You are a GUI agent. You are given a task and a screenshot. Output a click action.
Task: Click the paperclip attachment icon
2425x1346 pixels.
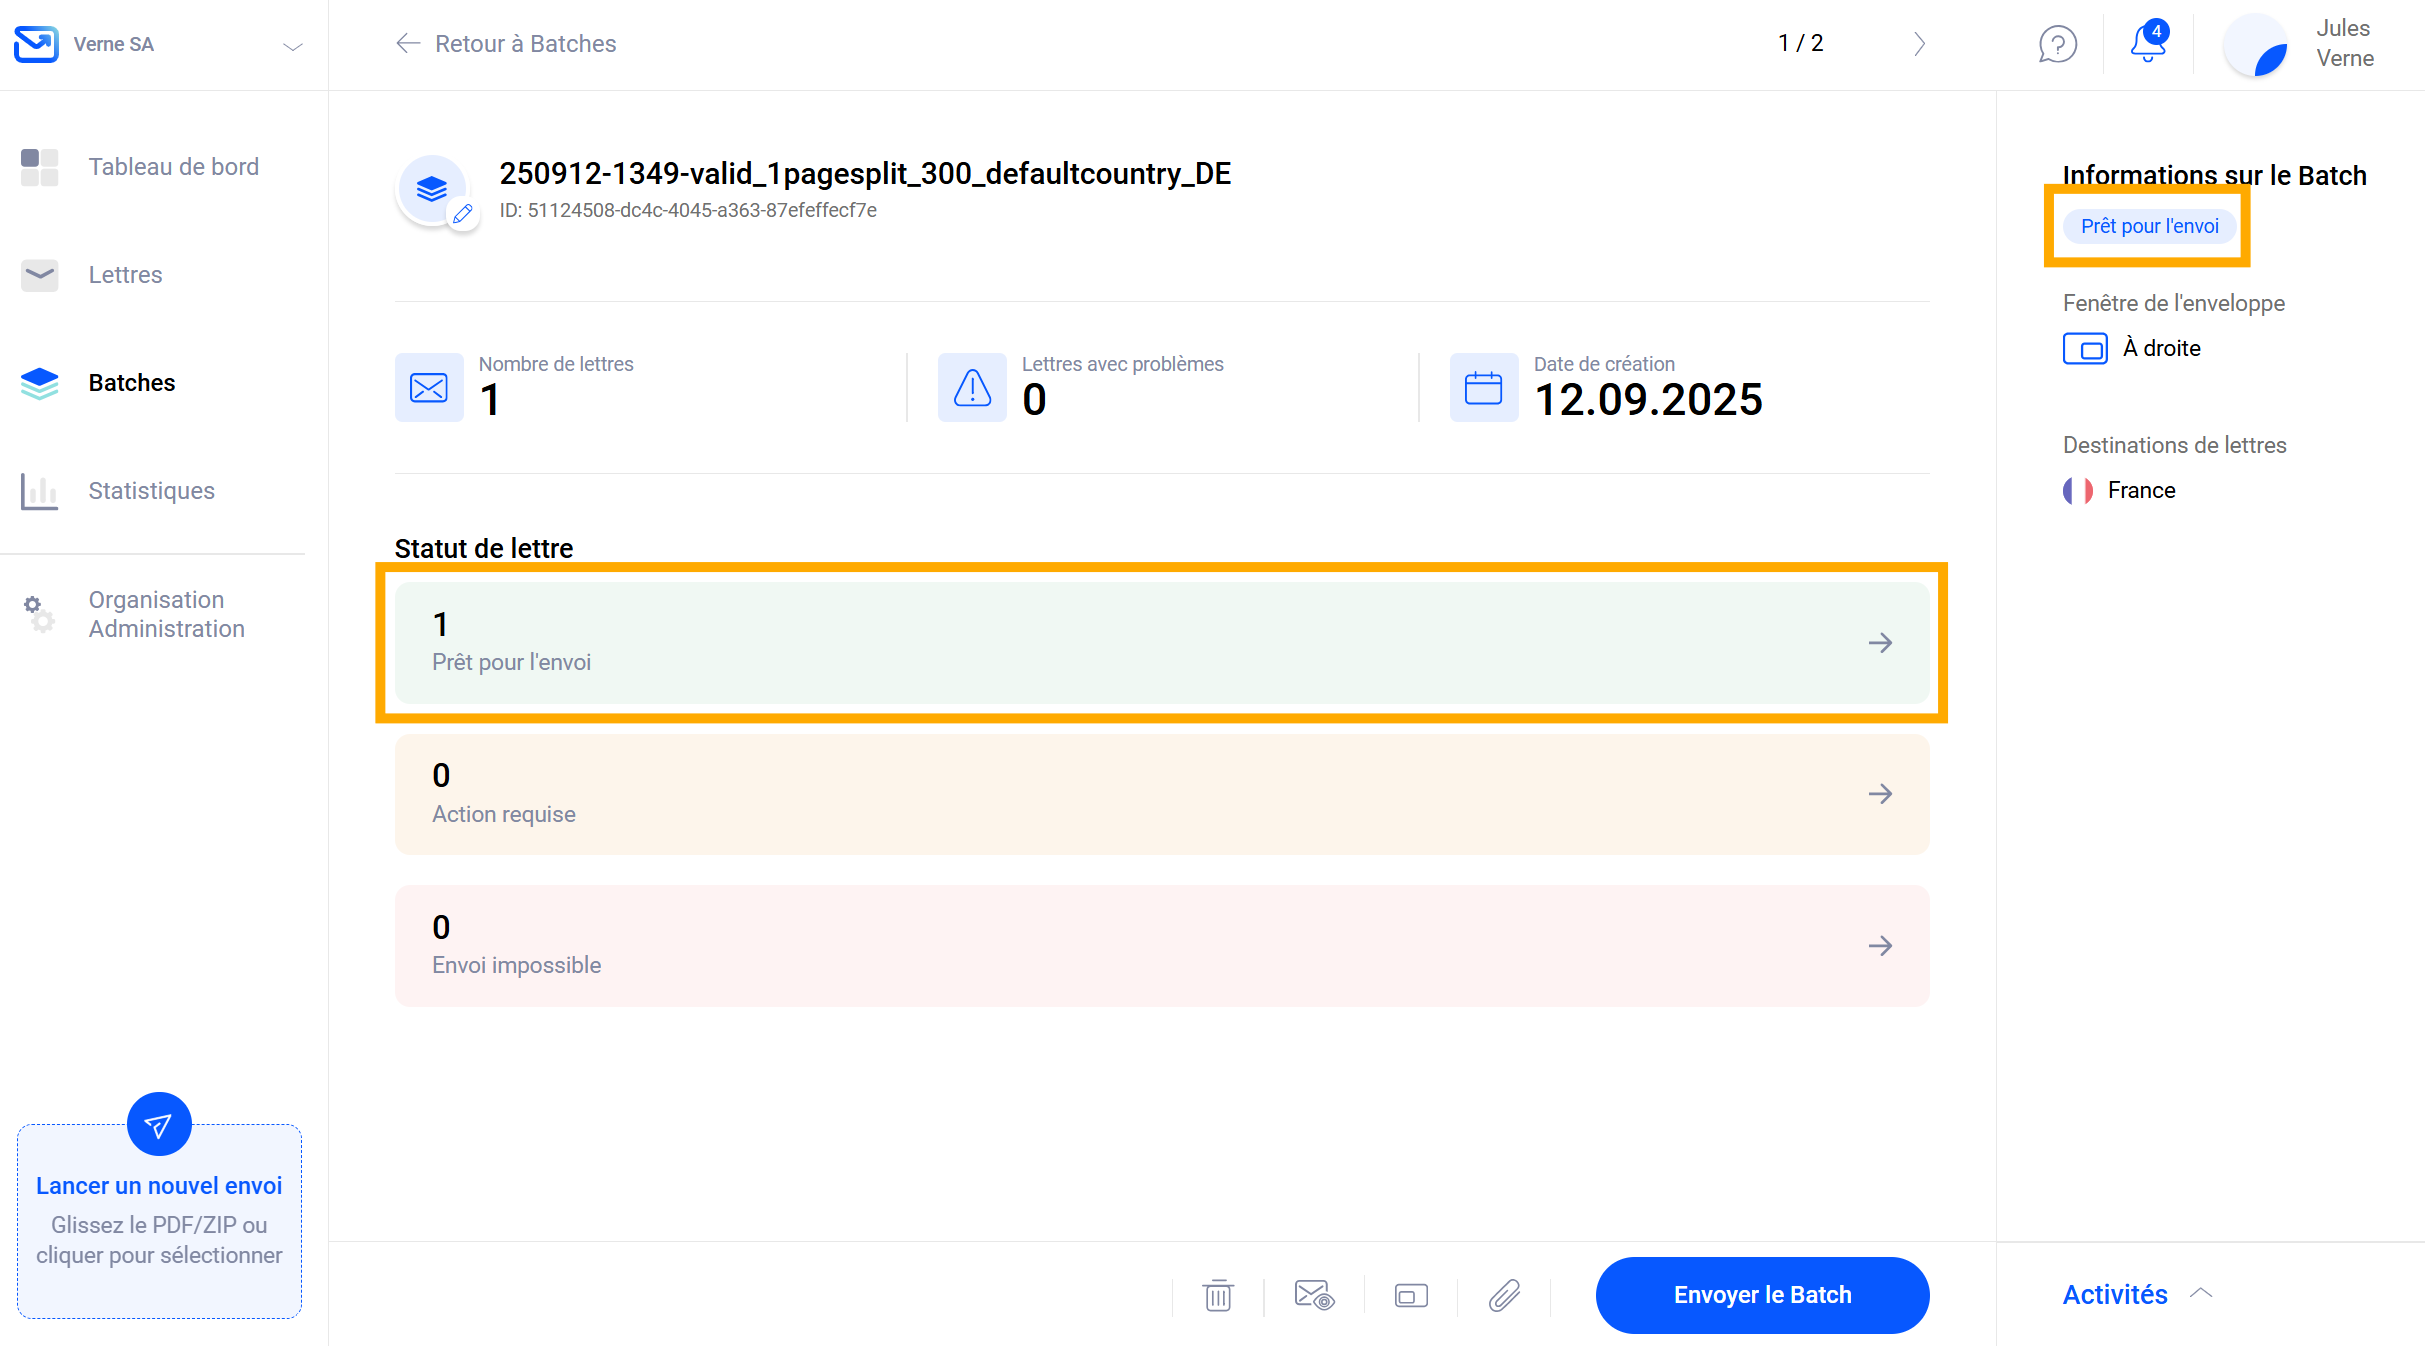point(1504,1295)
